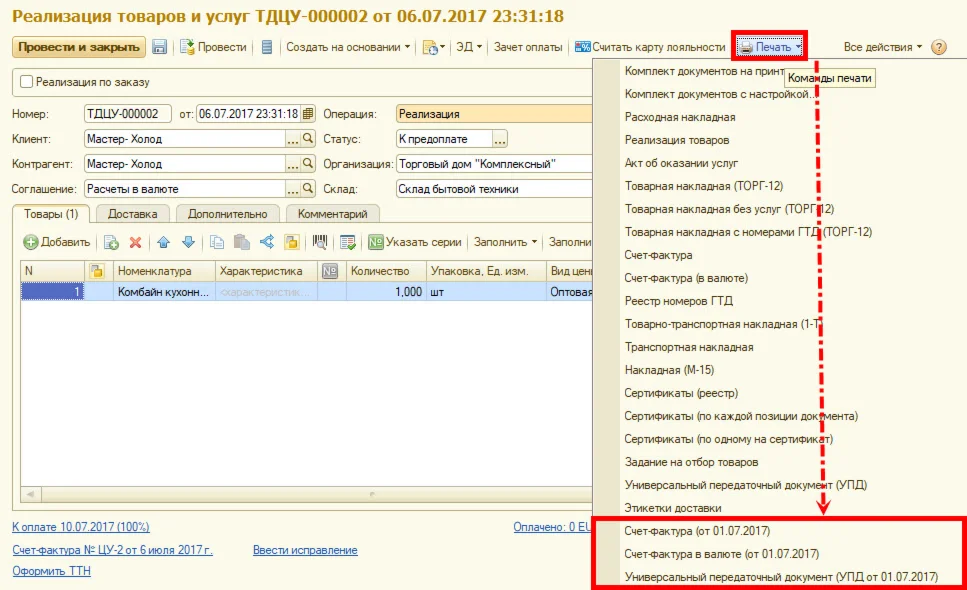Move row down with blue arrow icon
The image size is (967, 590).
tap(189, 242)
